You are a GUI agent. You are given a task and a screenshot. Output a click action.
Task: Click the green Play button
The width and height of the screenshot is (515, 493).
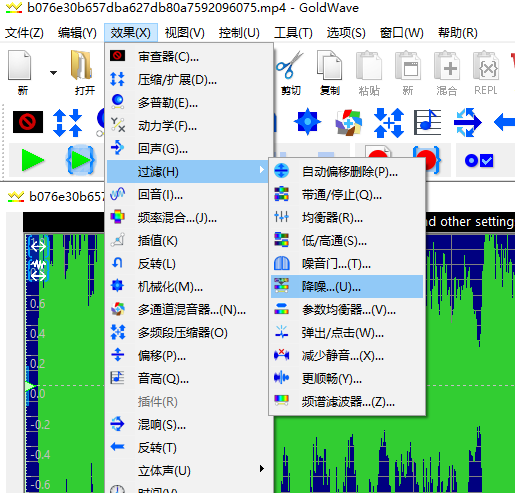coord(32,160)
